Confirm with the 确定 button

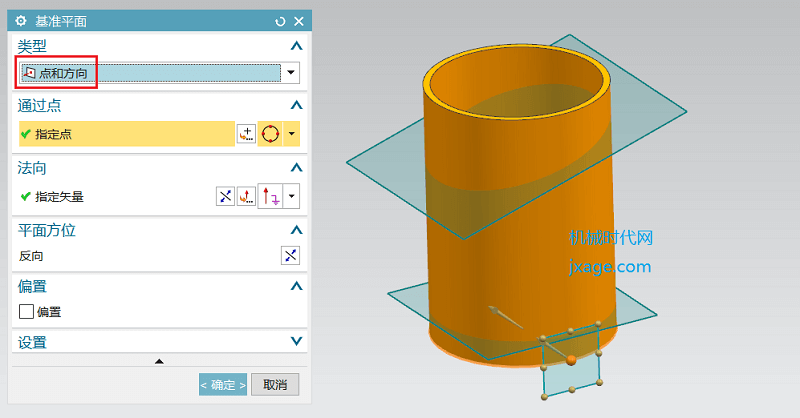click(x=223, y=385)
